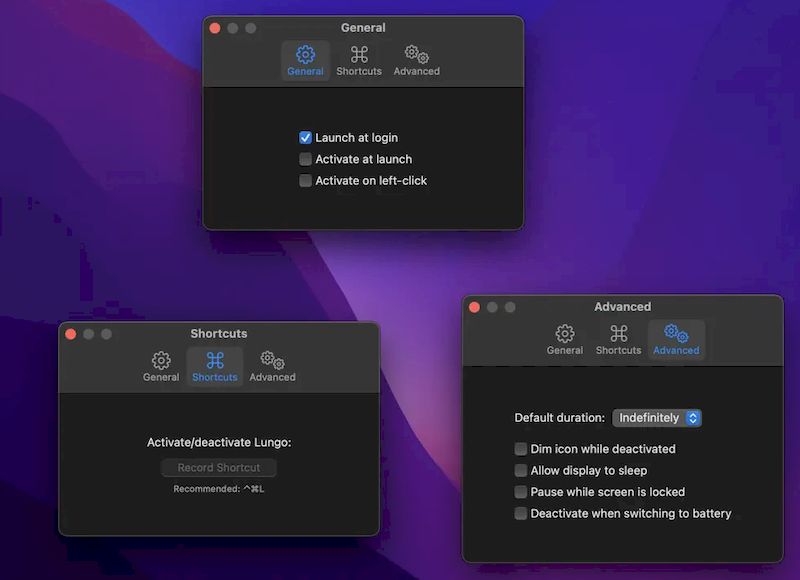Image resolution: width=800 pixels, height=580 pixels.
Task: Open the Shortcuts tab in the General window
Action: 359,61
